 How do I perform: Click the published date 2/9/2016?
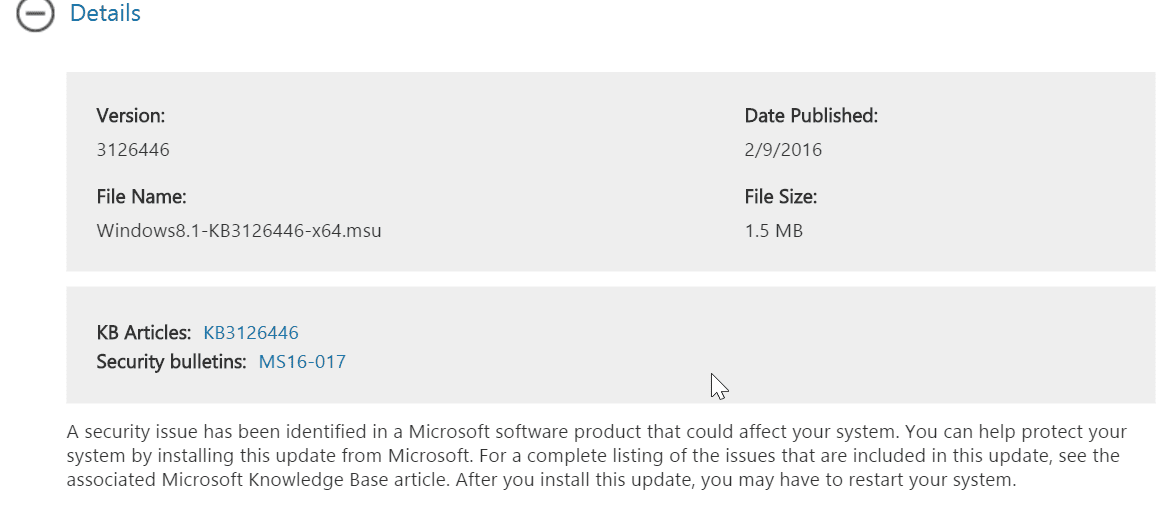pos(783,150)
